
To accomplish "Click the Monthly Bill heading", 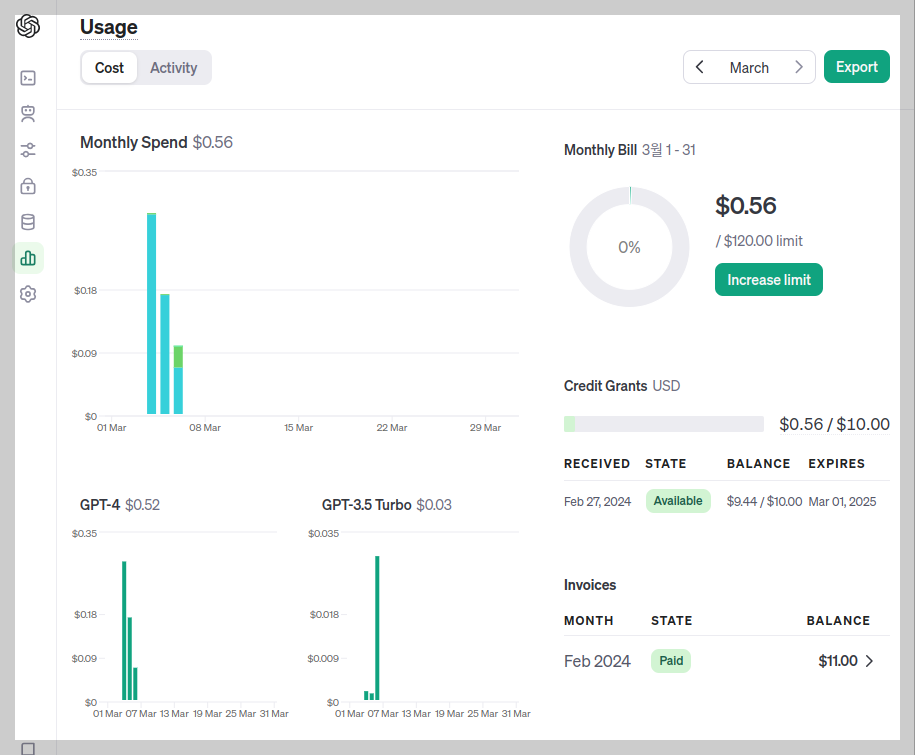I will click(600, 150).
